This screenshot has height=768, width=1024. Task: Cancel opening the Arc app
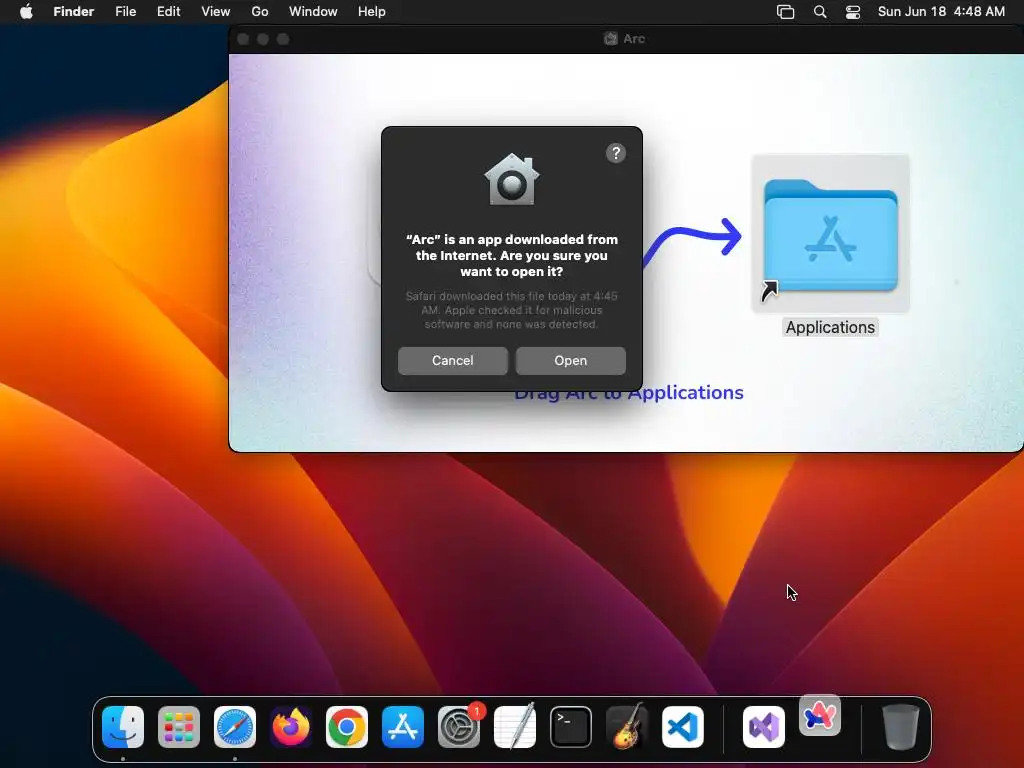453,360
